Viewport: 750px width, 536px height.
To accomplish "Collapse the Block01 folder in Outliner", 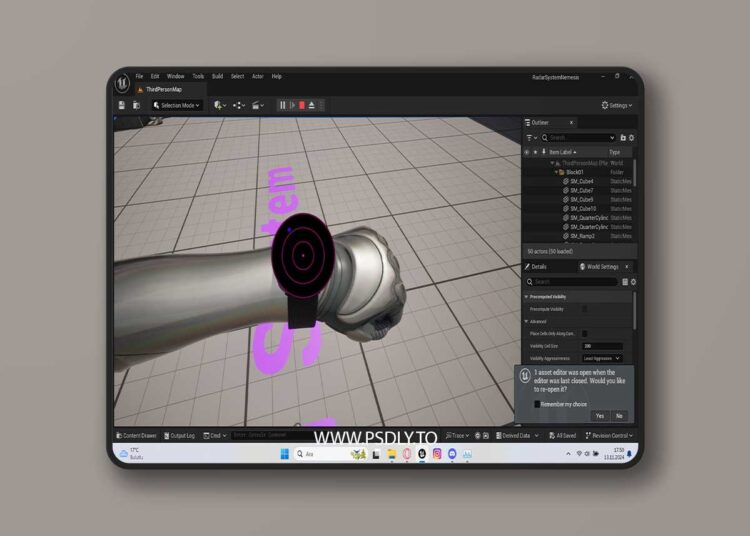I will [558, 172].
